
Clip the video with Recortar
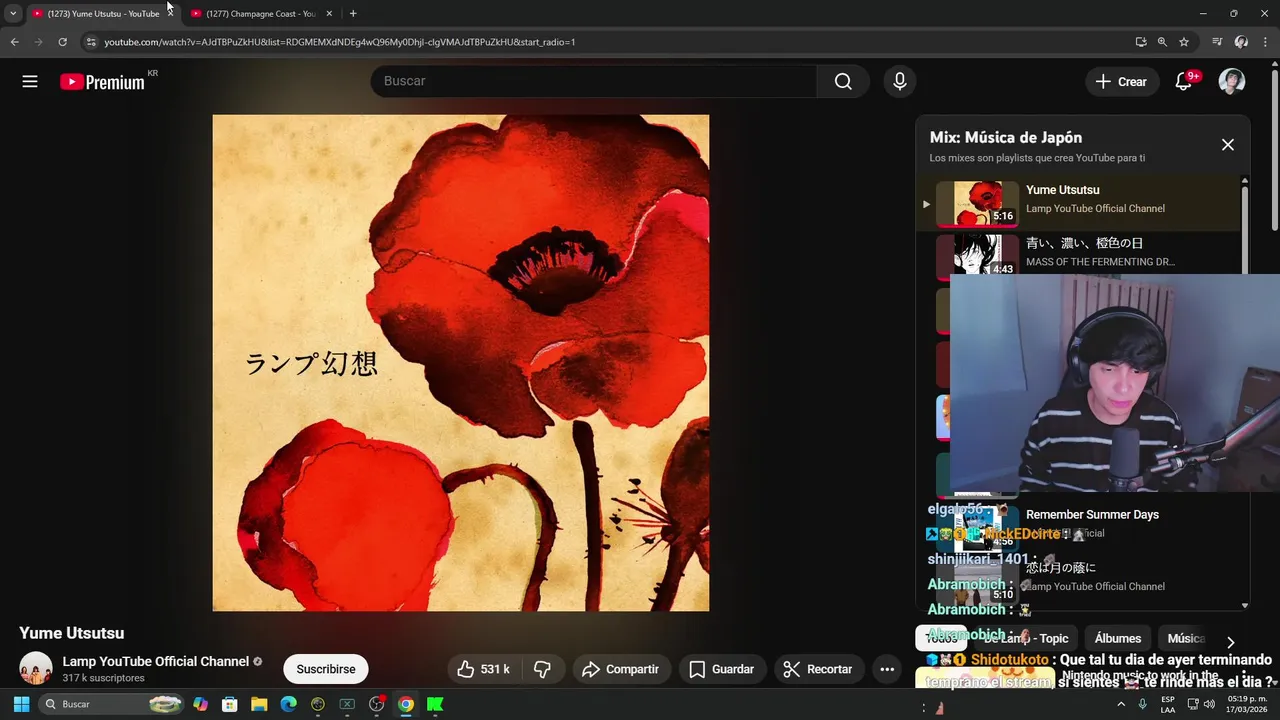coord(819,669)
